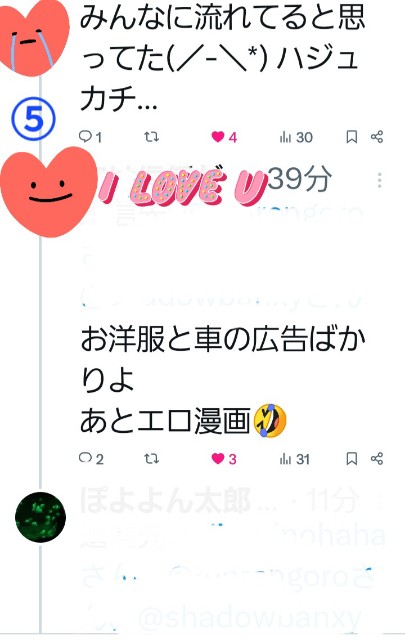Image resolution: width=405 pixels, height=640 pixels.
Task: Open the crying heart avatar profile
Action: (33, 37)
